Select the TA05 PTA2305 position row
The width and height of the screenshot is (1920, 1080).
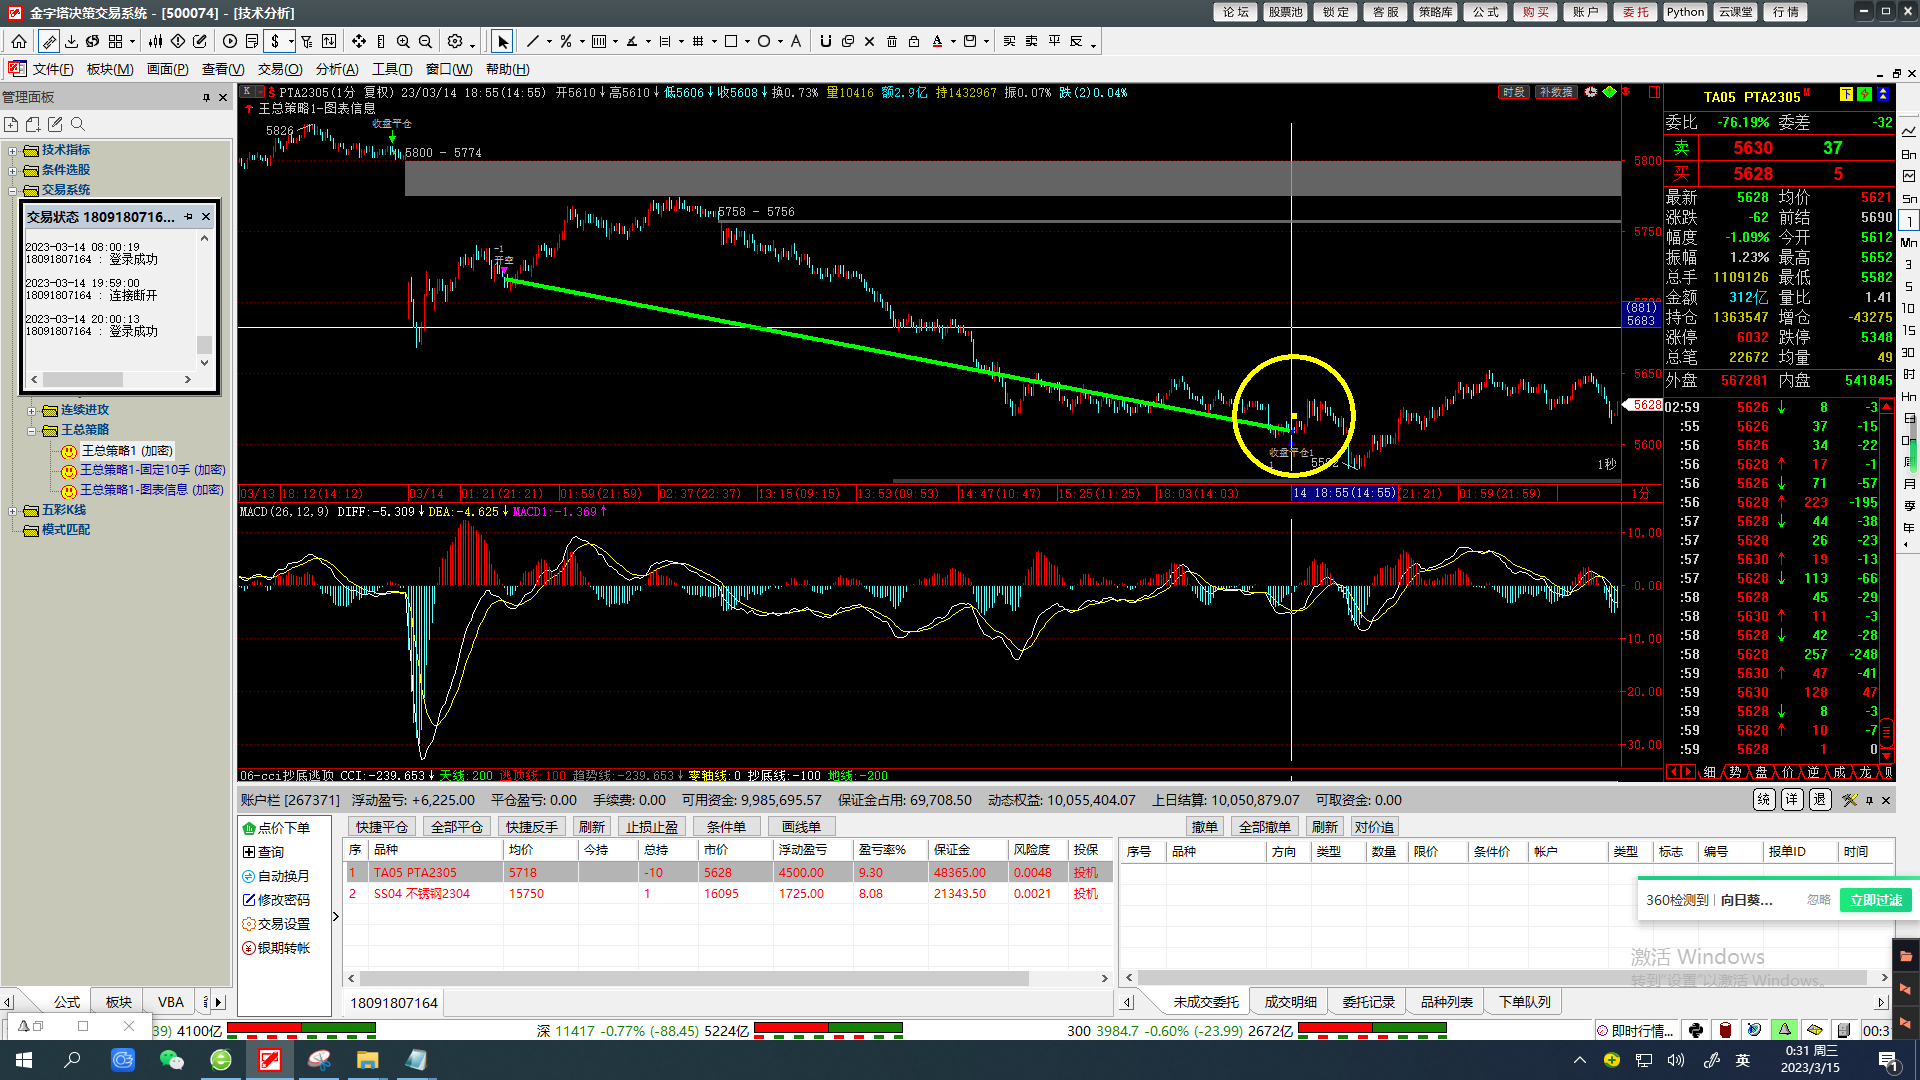pyautogui.click(x=415, y=872)
